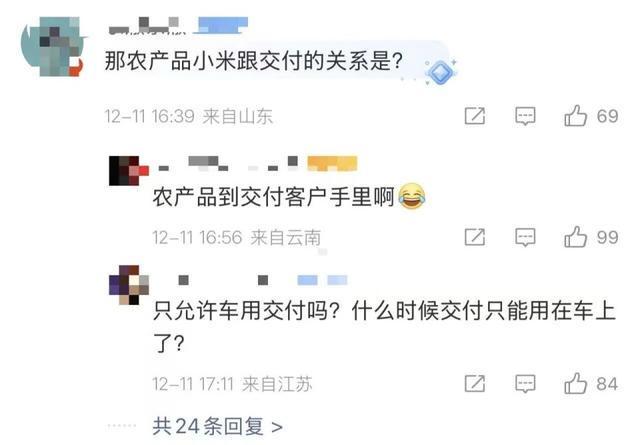Open the Yunnan replier's avatar

pyautogui.click(x=129, y=171)
